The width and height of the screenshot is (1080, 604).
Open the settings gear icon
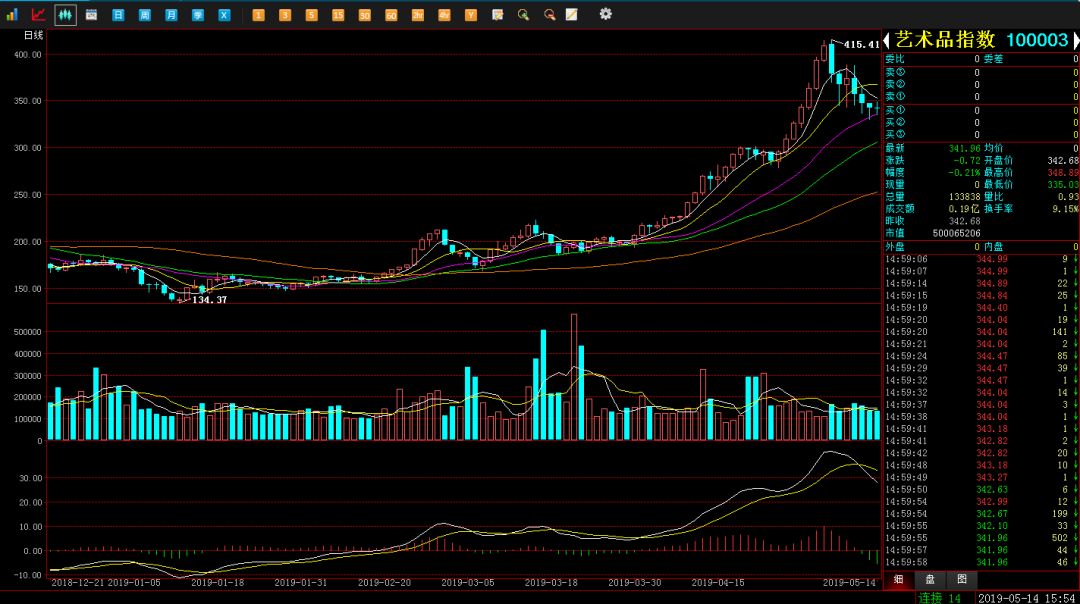[605, 14]
